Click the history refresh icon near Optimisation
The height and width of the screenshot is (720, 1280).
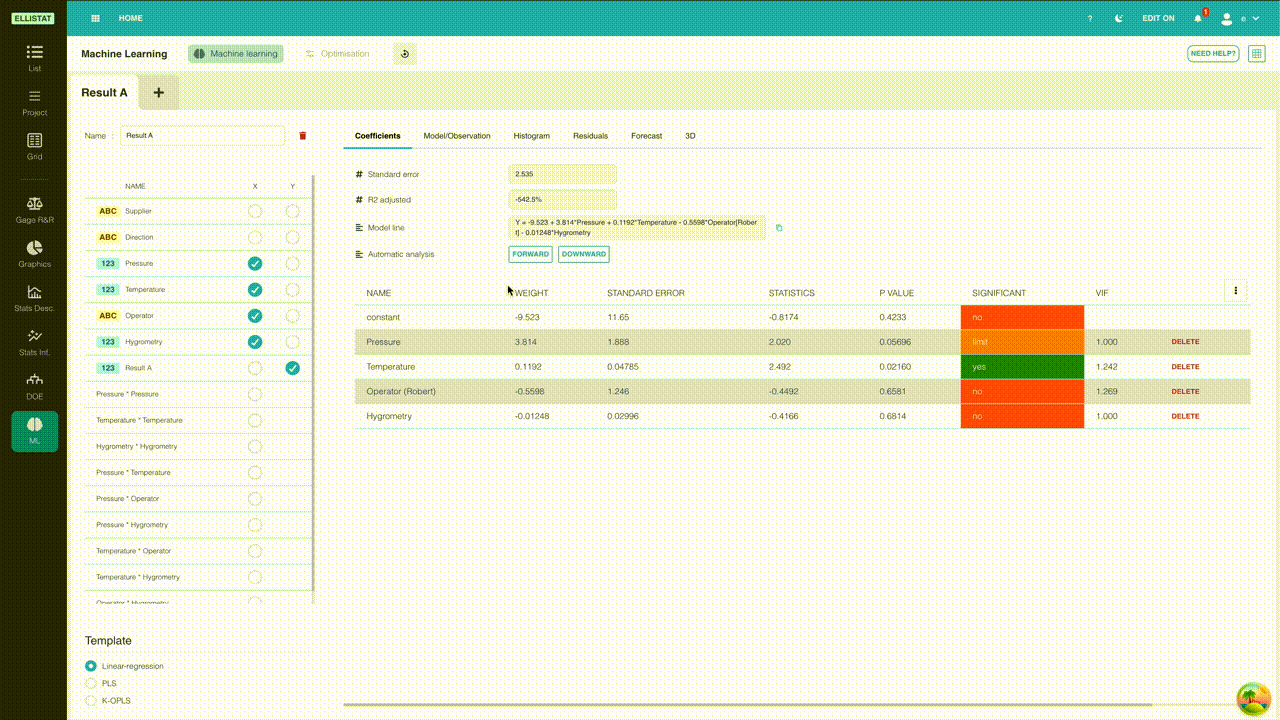(405, 54)
